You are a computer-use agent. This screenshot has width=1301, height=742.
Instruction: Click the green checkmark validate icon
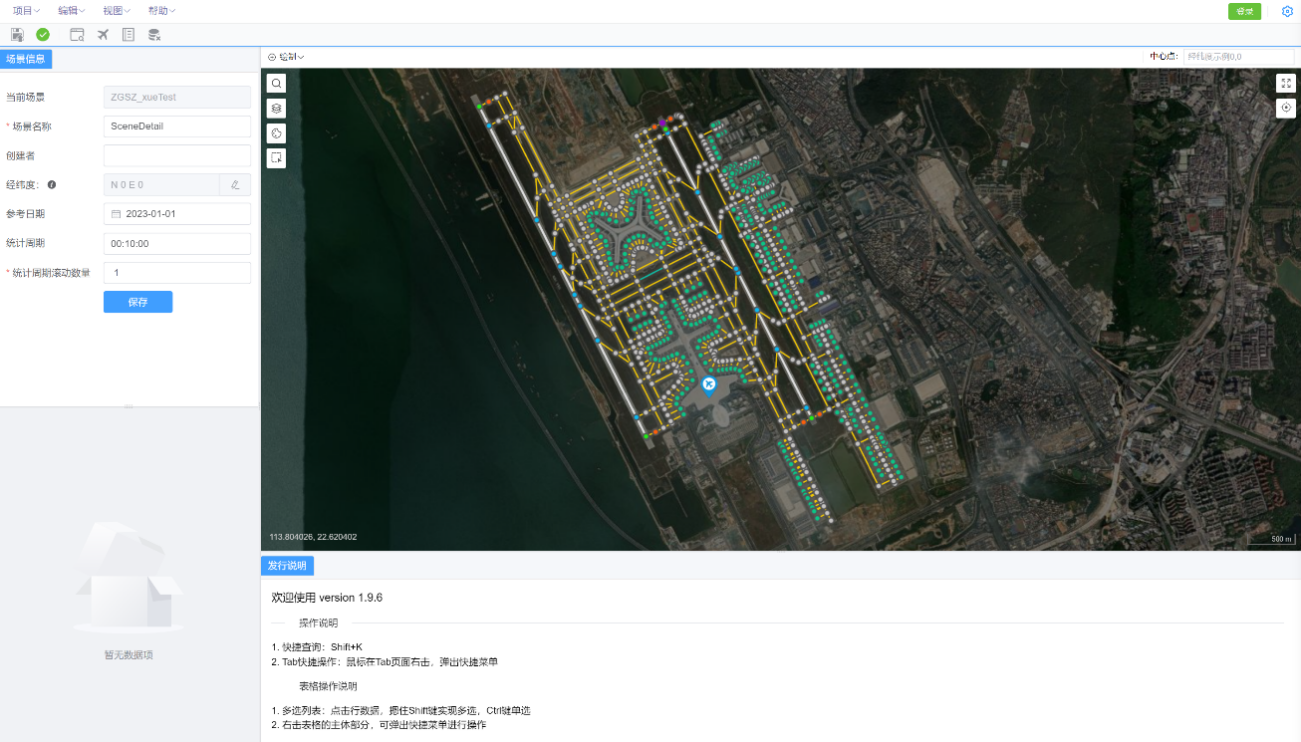pyautogui.click(x=43, y=34)
